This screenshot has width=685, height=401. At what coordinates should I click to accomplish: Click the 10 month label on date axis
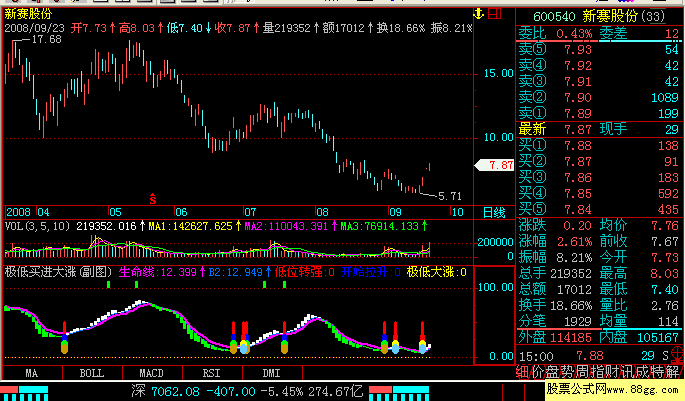point(457,212)
